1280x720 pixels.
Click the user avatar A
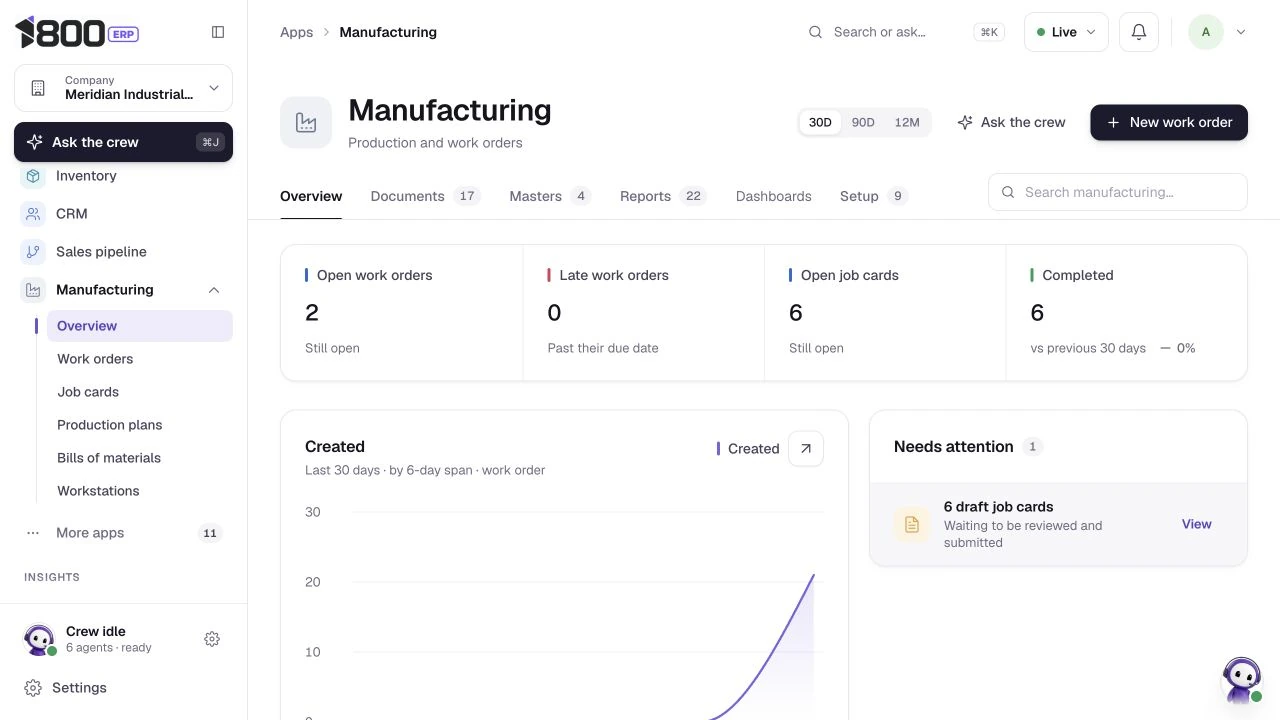coord(1205,32)
